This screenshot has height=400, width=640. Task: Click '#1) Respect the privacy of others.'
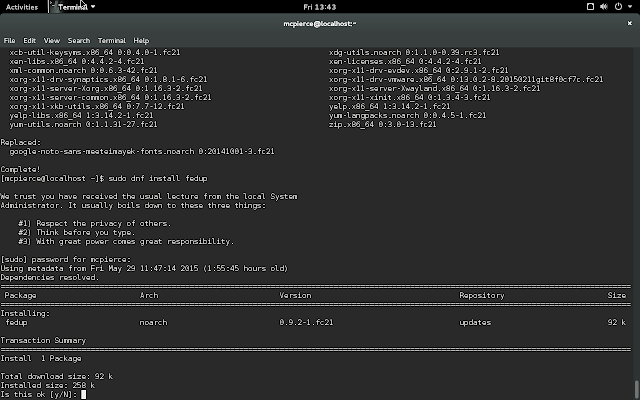pos(95,223)
